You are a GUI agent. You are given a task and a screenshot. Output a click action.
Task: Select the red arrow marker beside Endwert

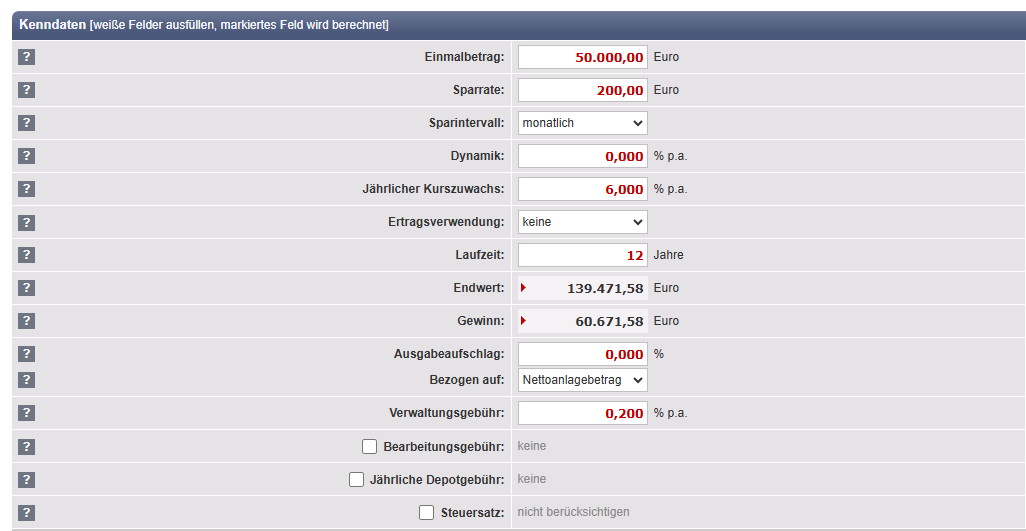point(523,288)
